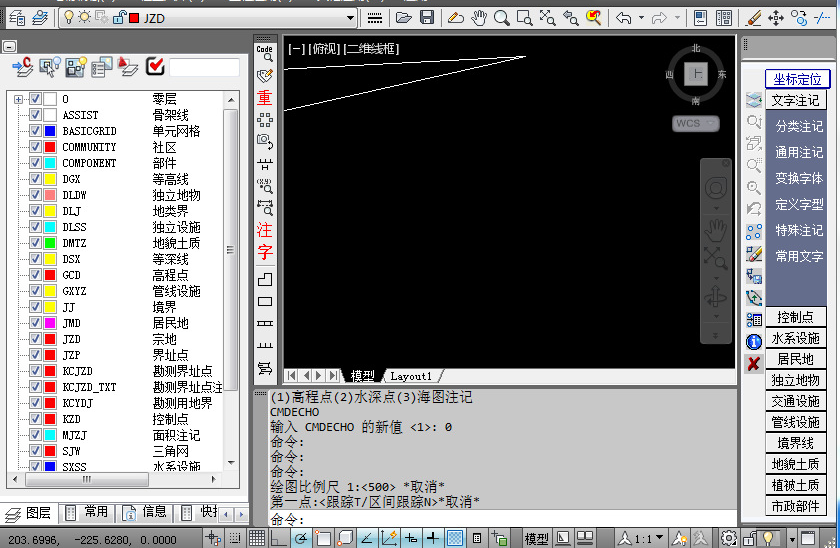Click the rectangle drawing icon in vertical toolbar
The image size is (840, 548).
click(265, 302)
